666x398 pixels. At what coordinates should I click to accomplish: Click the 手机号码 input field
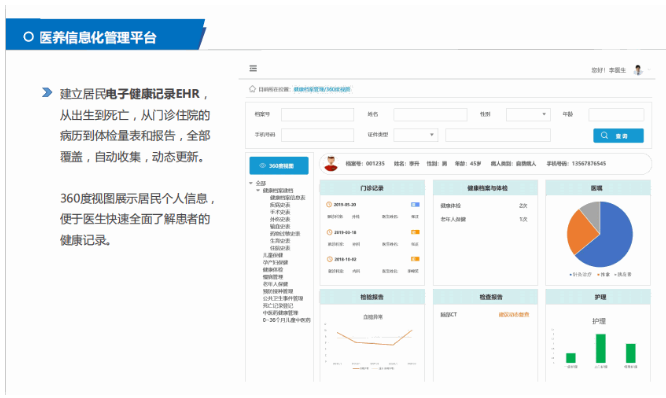pos(317,135)
